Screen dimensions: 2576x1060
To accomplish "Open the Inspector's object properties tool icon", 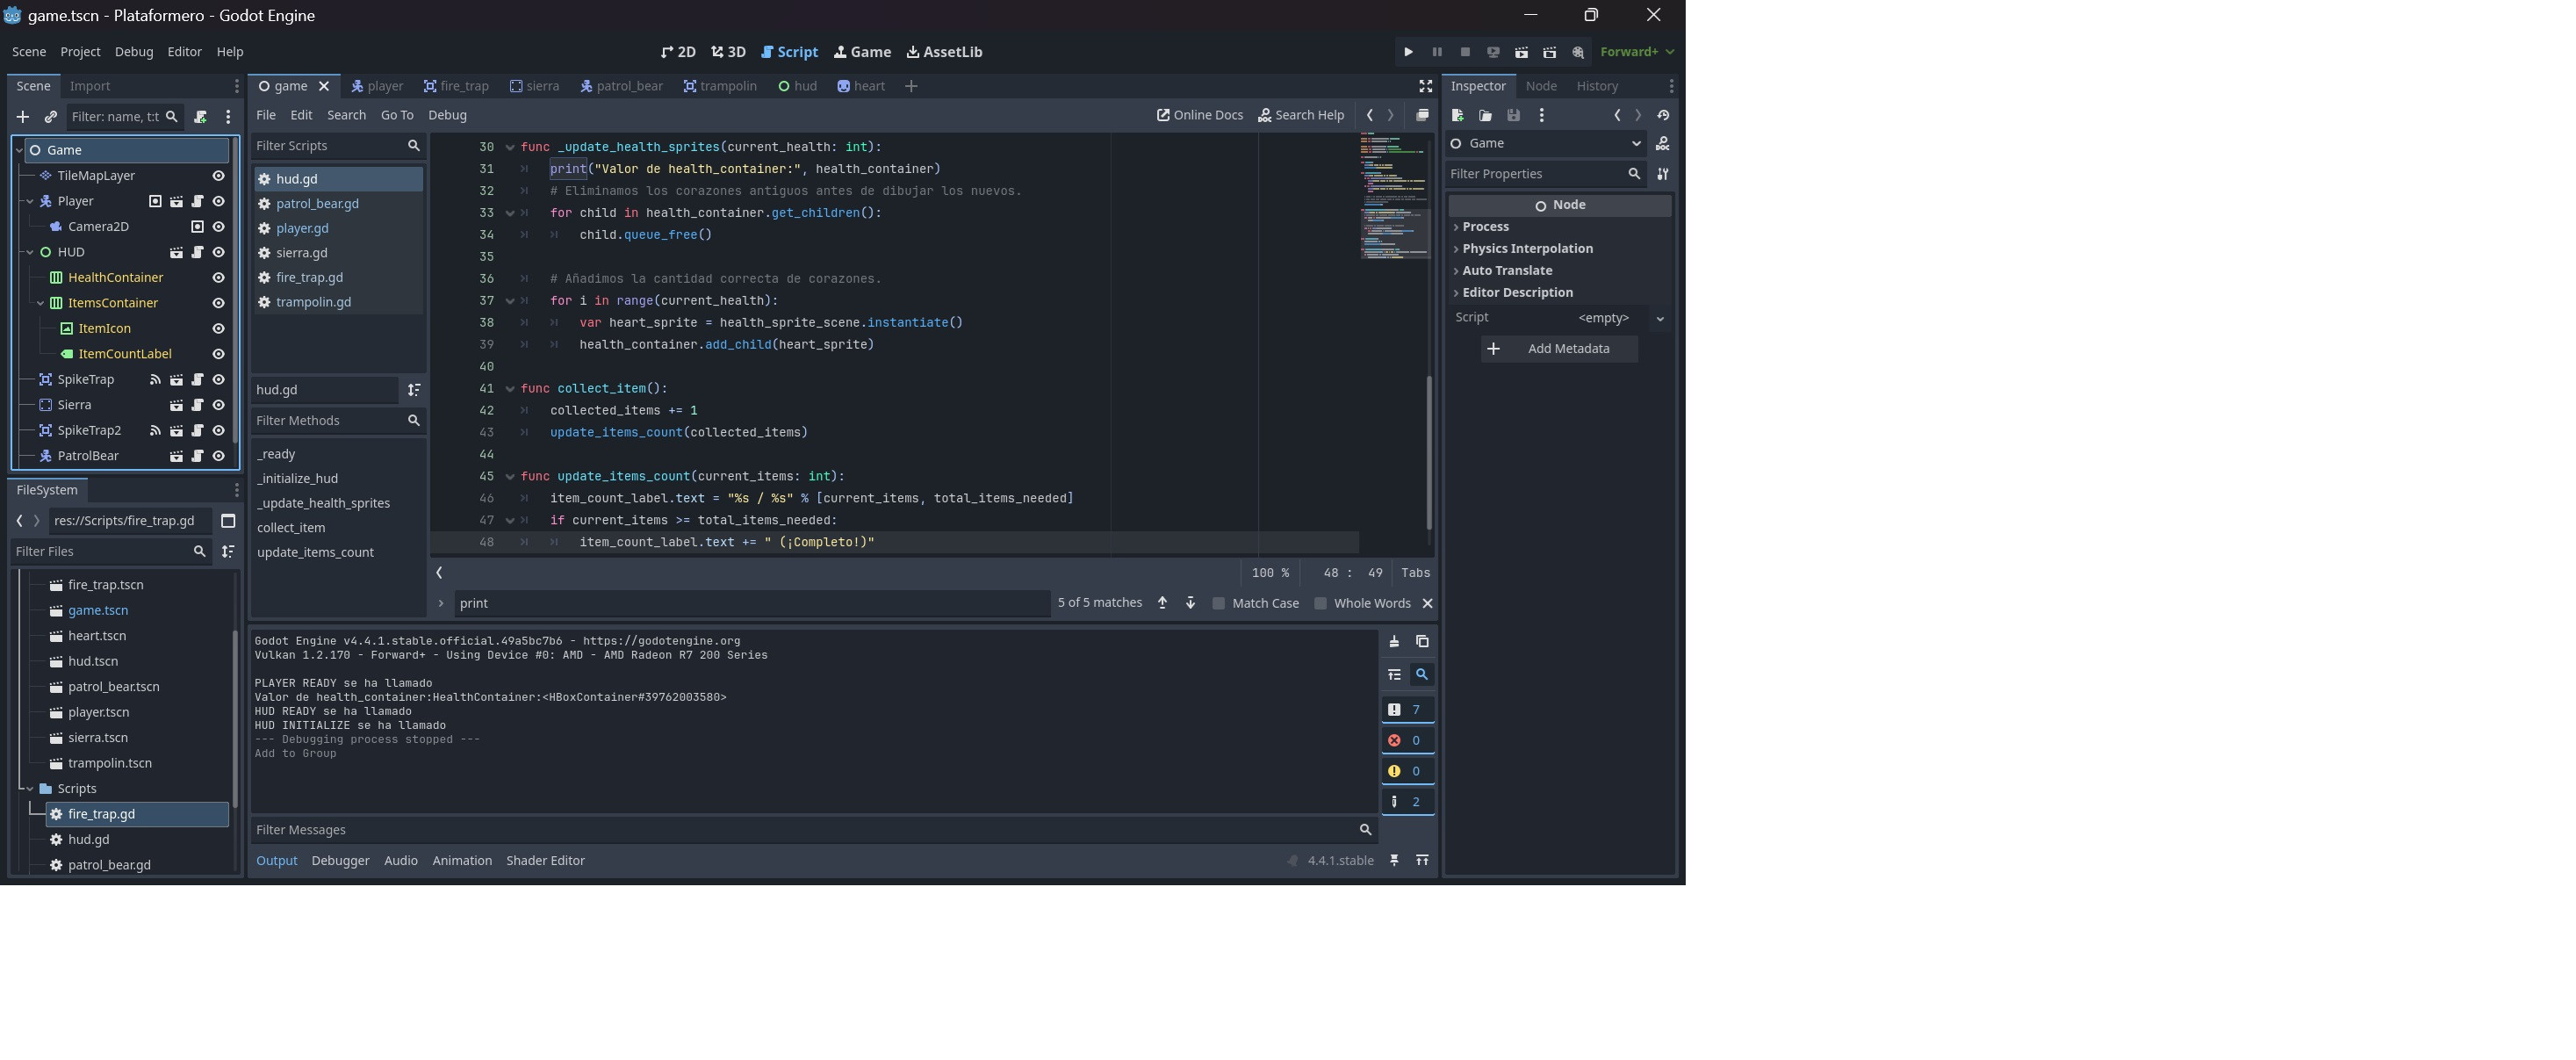I will (x=1662, y=174).
